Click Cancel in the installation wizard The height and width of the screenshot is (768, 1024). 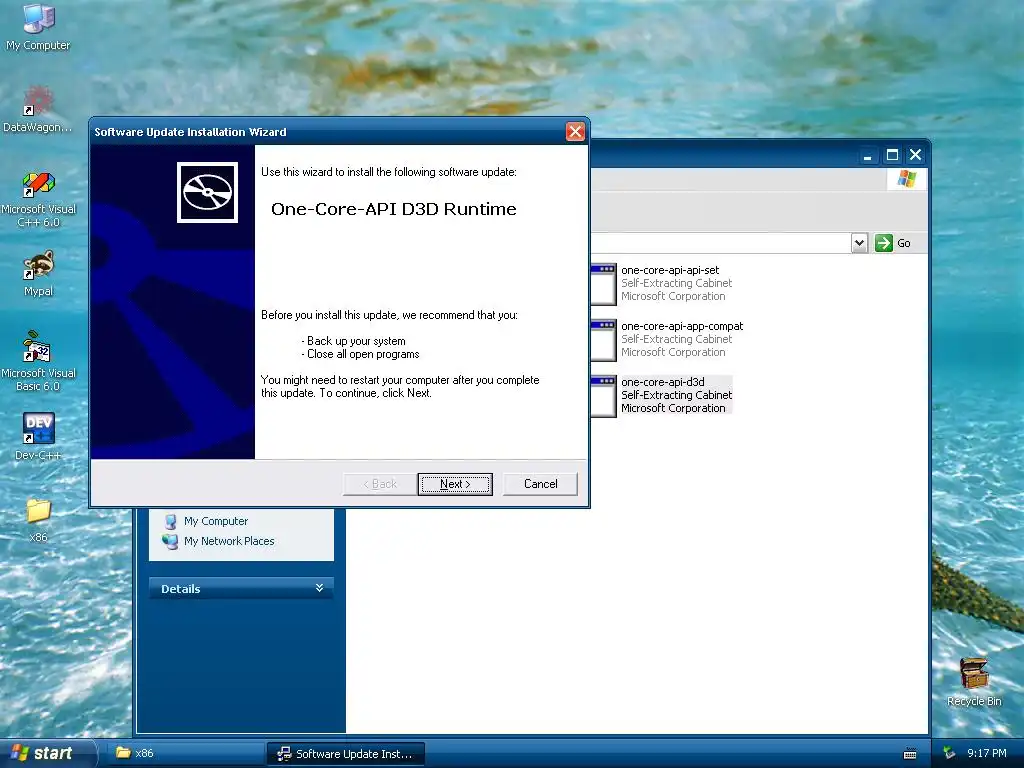point(540,484)
